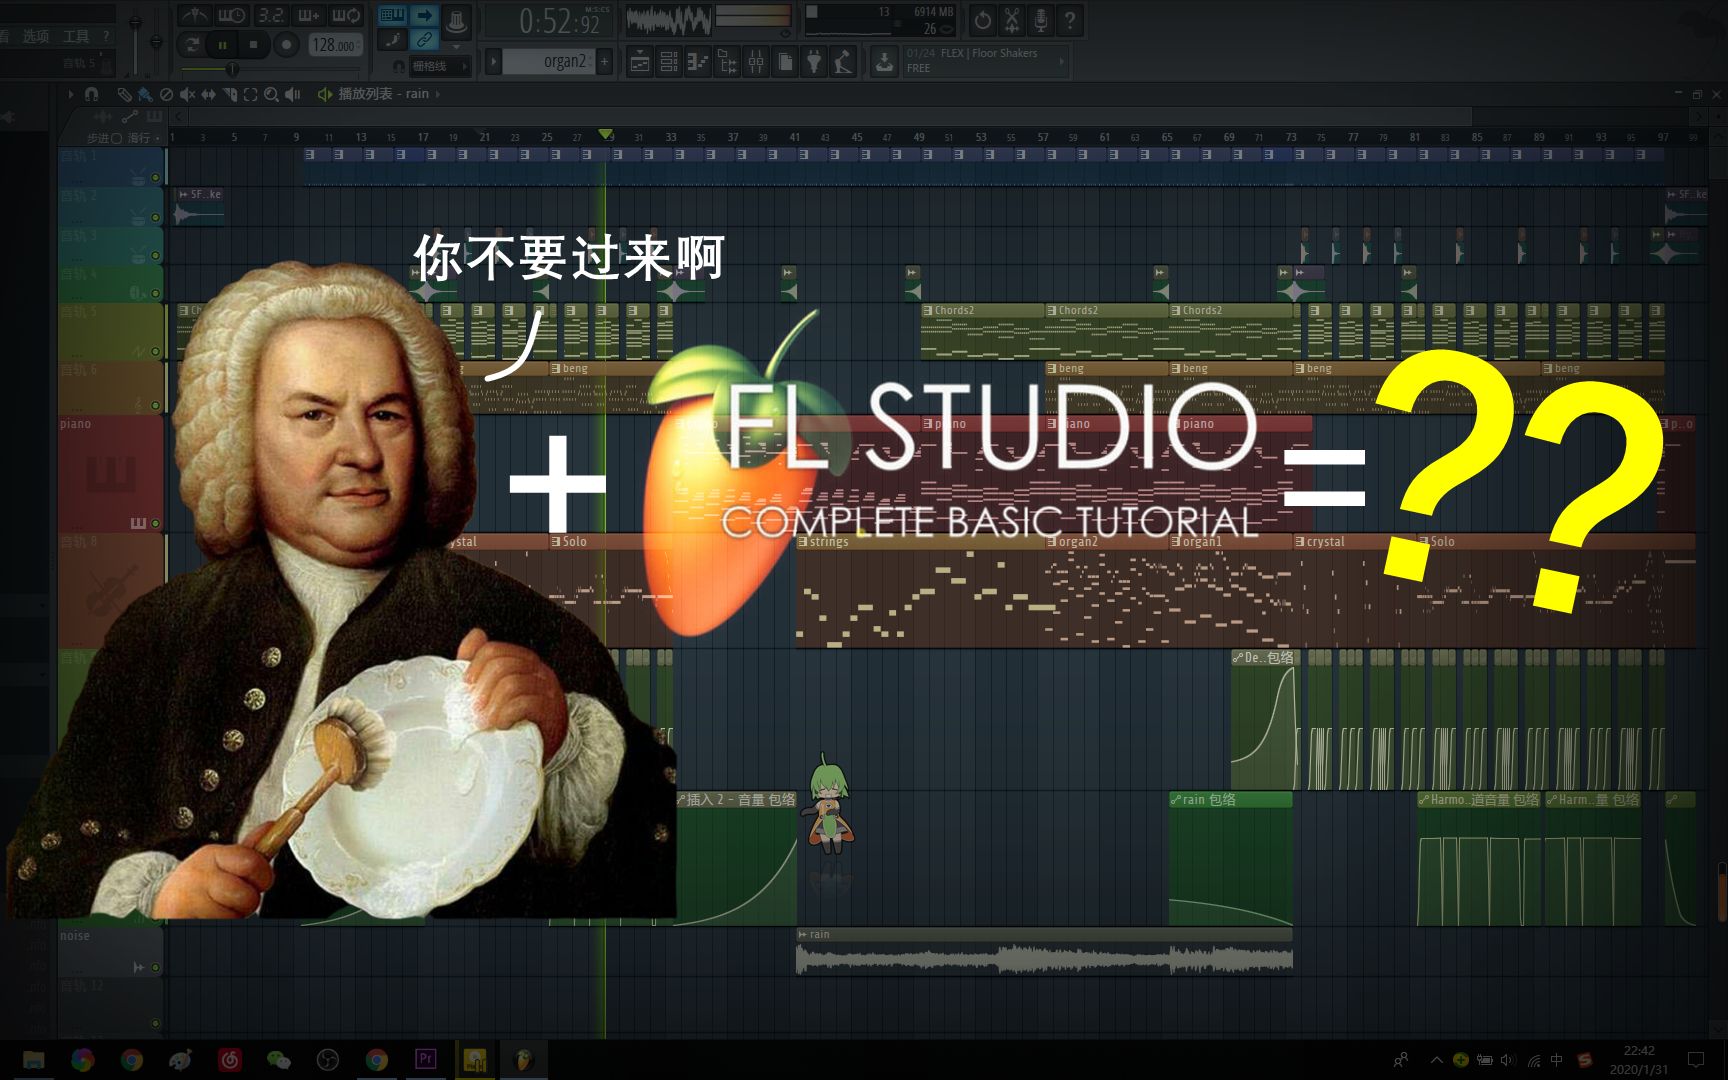Image resolution: width=1728 pixels, height=1080 pixels.
Task: Mute the piano track green light
Action: tap(155, 523)
